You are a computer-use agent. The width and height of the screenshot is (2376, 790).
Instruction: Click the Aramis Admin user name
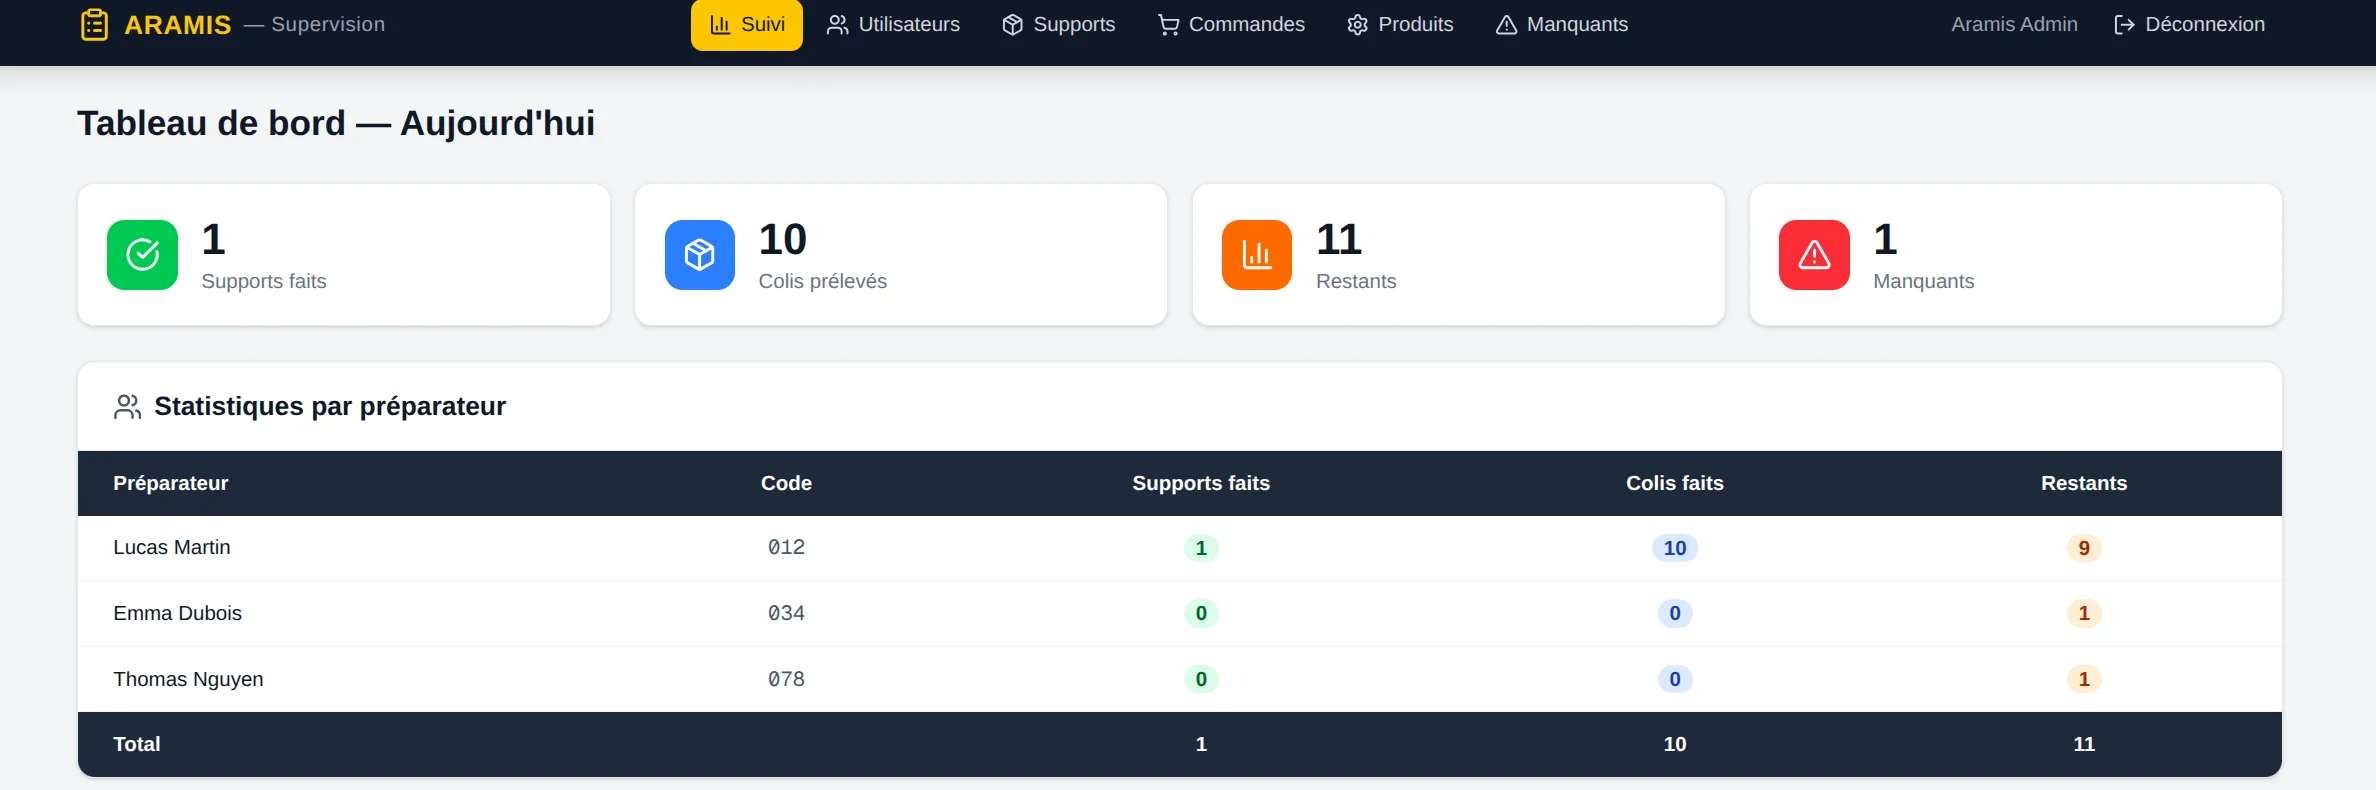(x=2014, y=24)
